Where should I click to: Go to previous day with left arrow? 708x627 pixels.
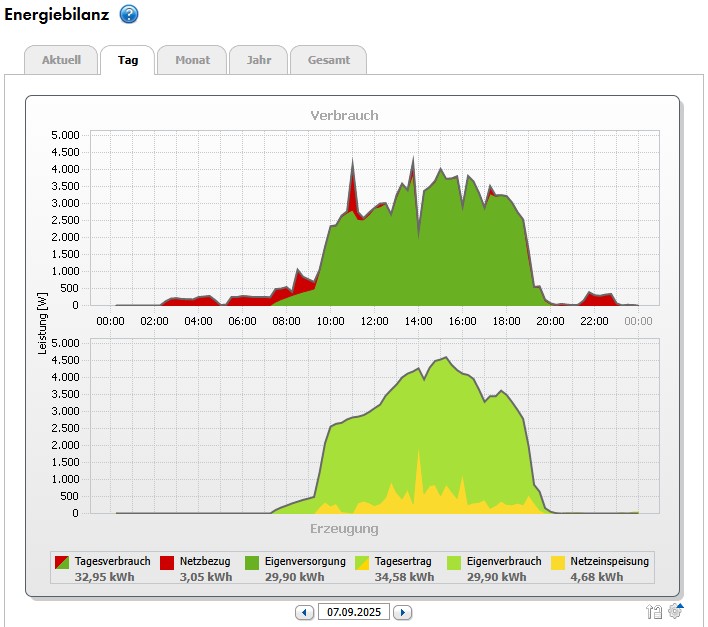coord(304,612)
